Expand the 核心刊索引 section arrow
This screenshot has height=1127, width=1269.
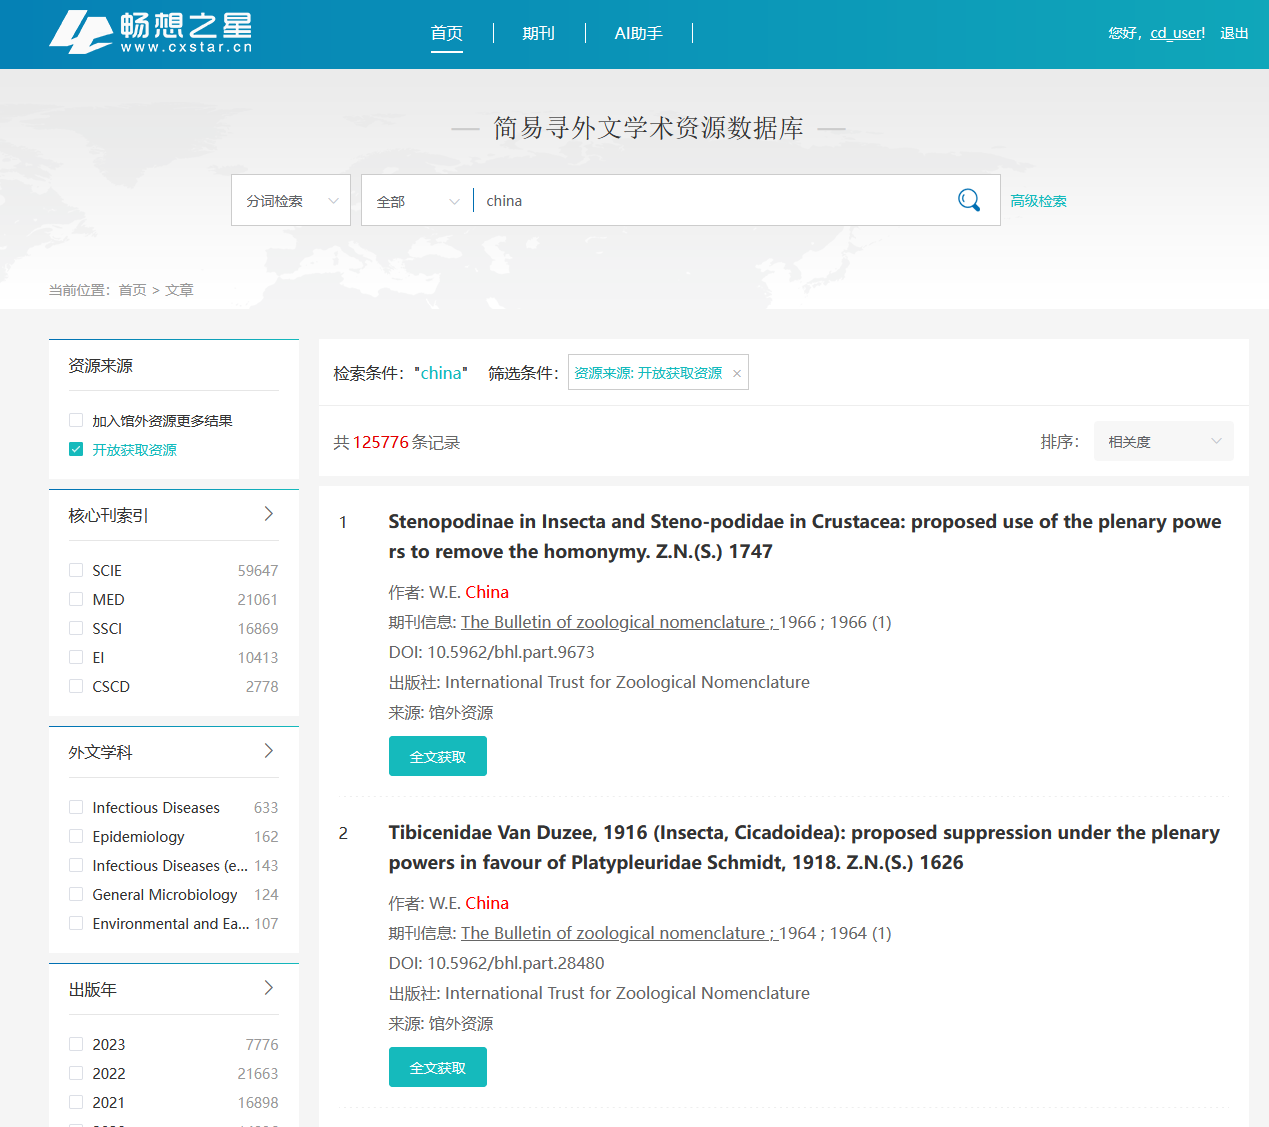pyautogui.click(x=268, y=514)
